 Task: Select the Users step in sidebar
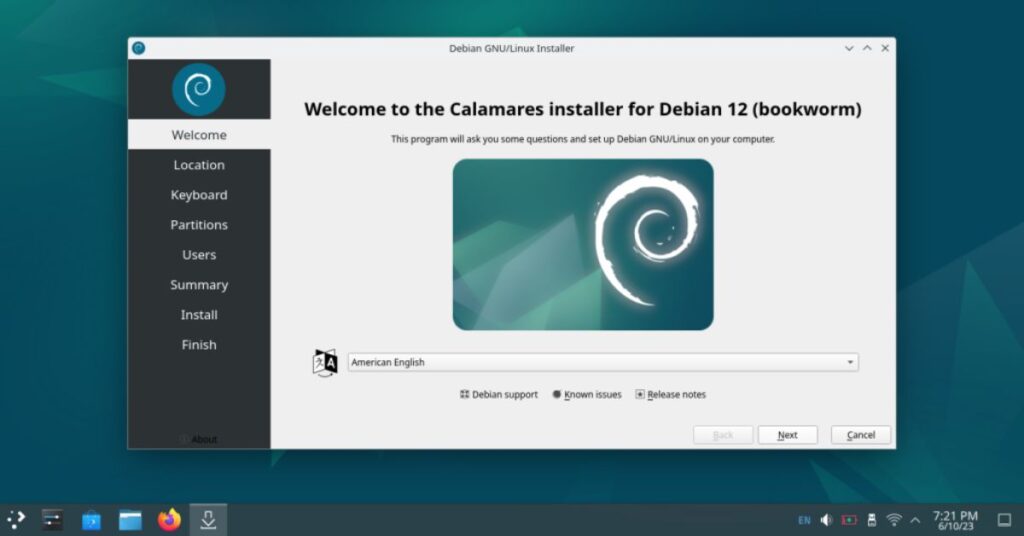click(x=199, y=255)
